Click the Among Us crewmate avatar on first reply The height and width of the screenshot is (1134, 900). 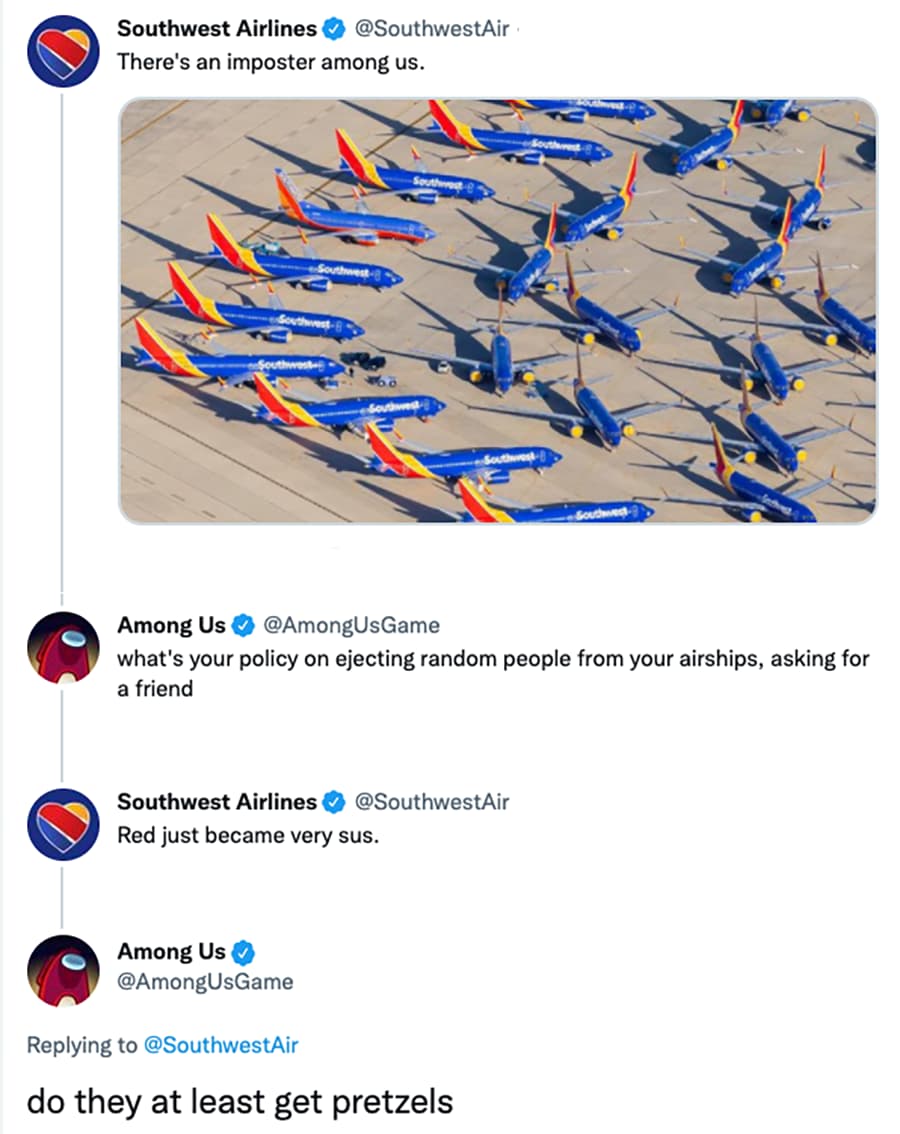(62, 647)
